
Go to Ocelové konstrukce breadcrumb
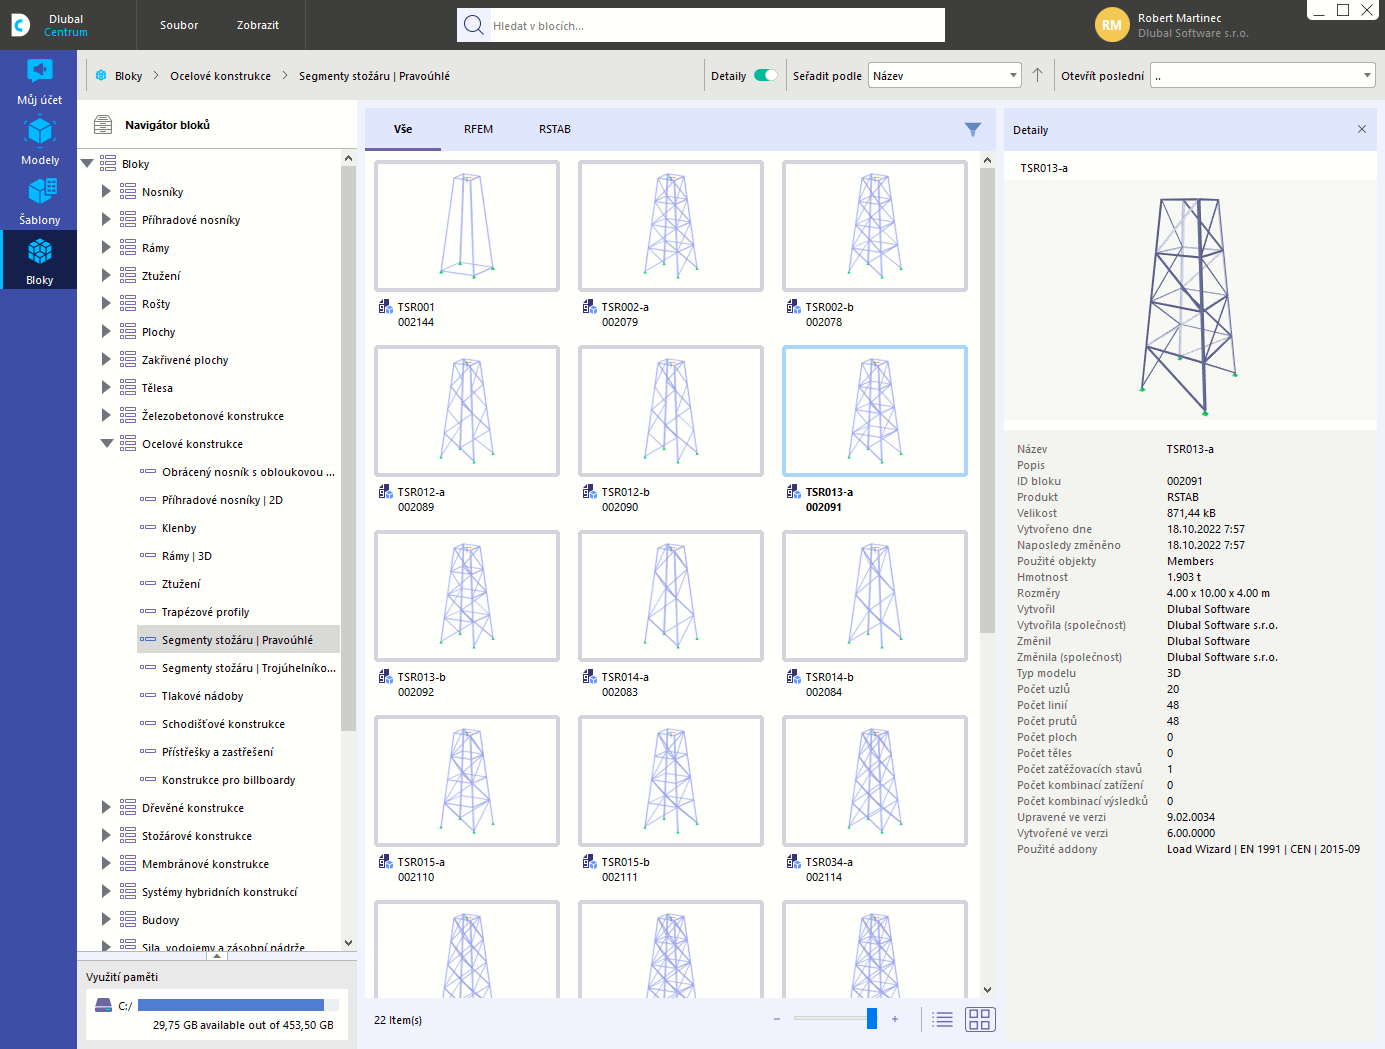(220, 76)
